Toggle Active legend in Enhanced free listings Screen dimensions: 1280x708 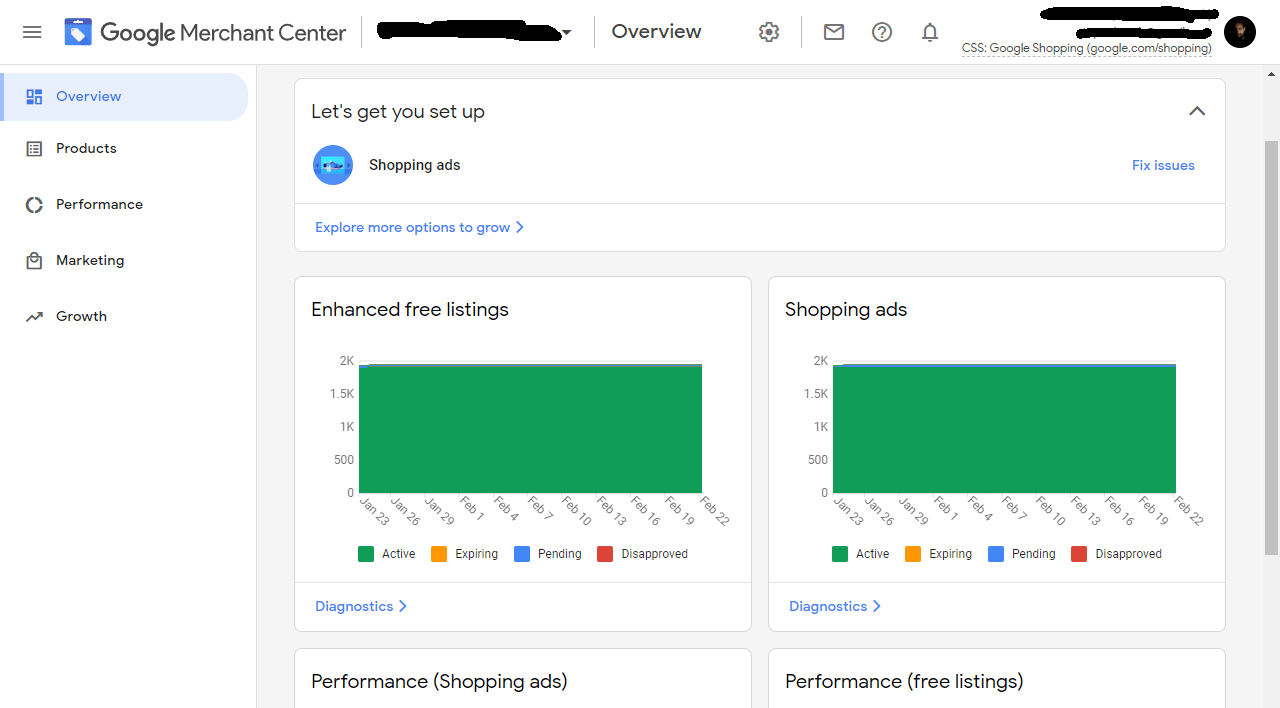coord(386,554)
